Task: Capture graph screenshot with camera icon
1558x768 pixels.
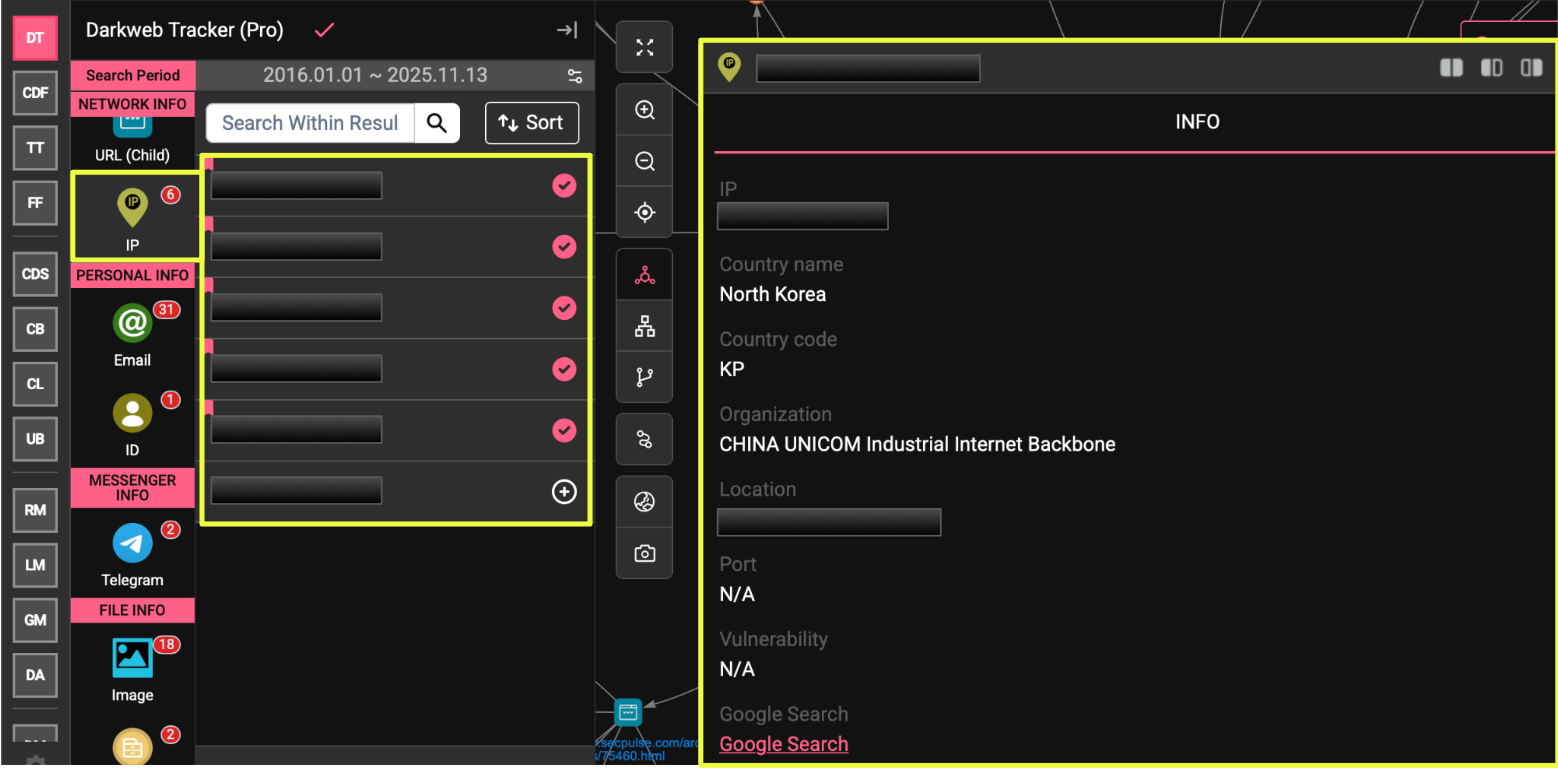Action: coord(645,553)
